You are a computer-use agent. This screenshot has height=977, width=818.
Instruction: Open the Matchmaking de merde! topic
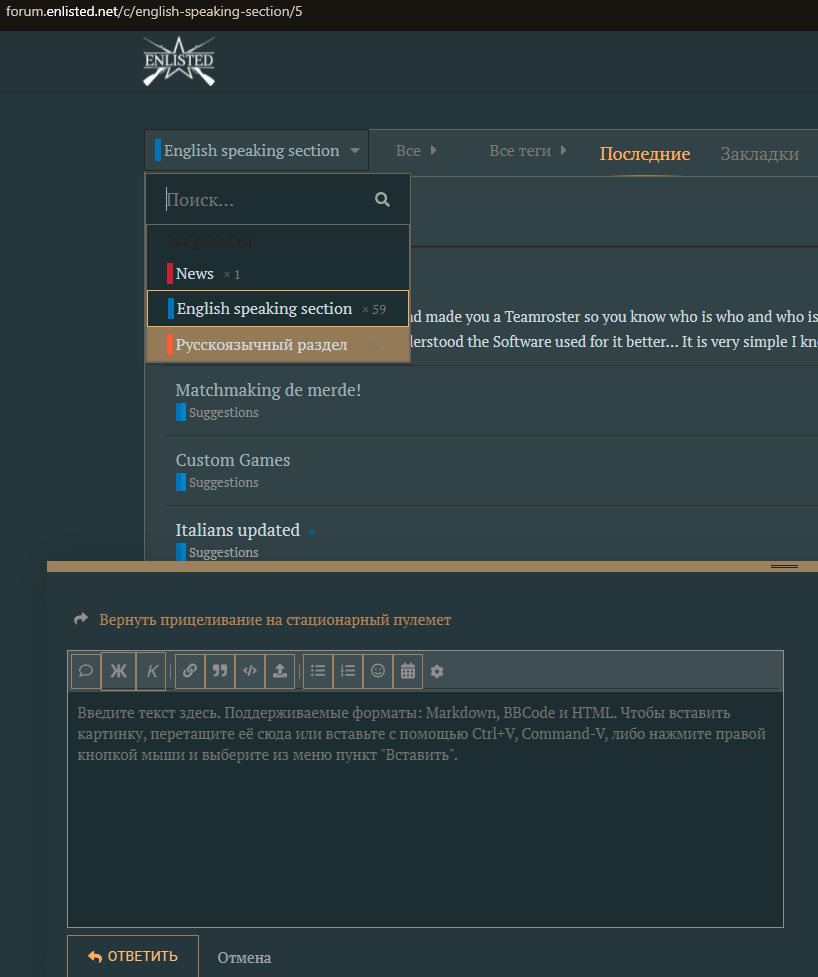point(268,390)
